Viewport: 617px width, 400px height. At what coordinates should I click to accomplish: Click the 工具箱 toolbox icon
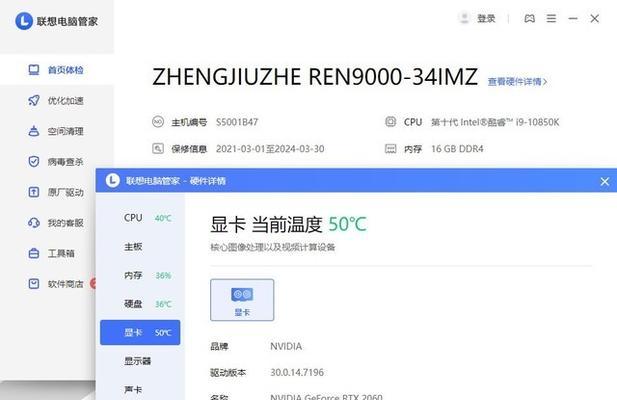coord(34,253)
